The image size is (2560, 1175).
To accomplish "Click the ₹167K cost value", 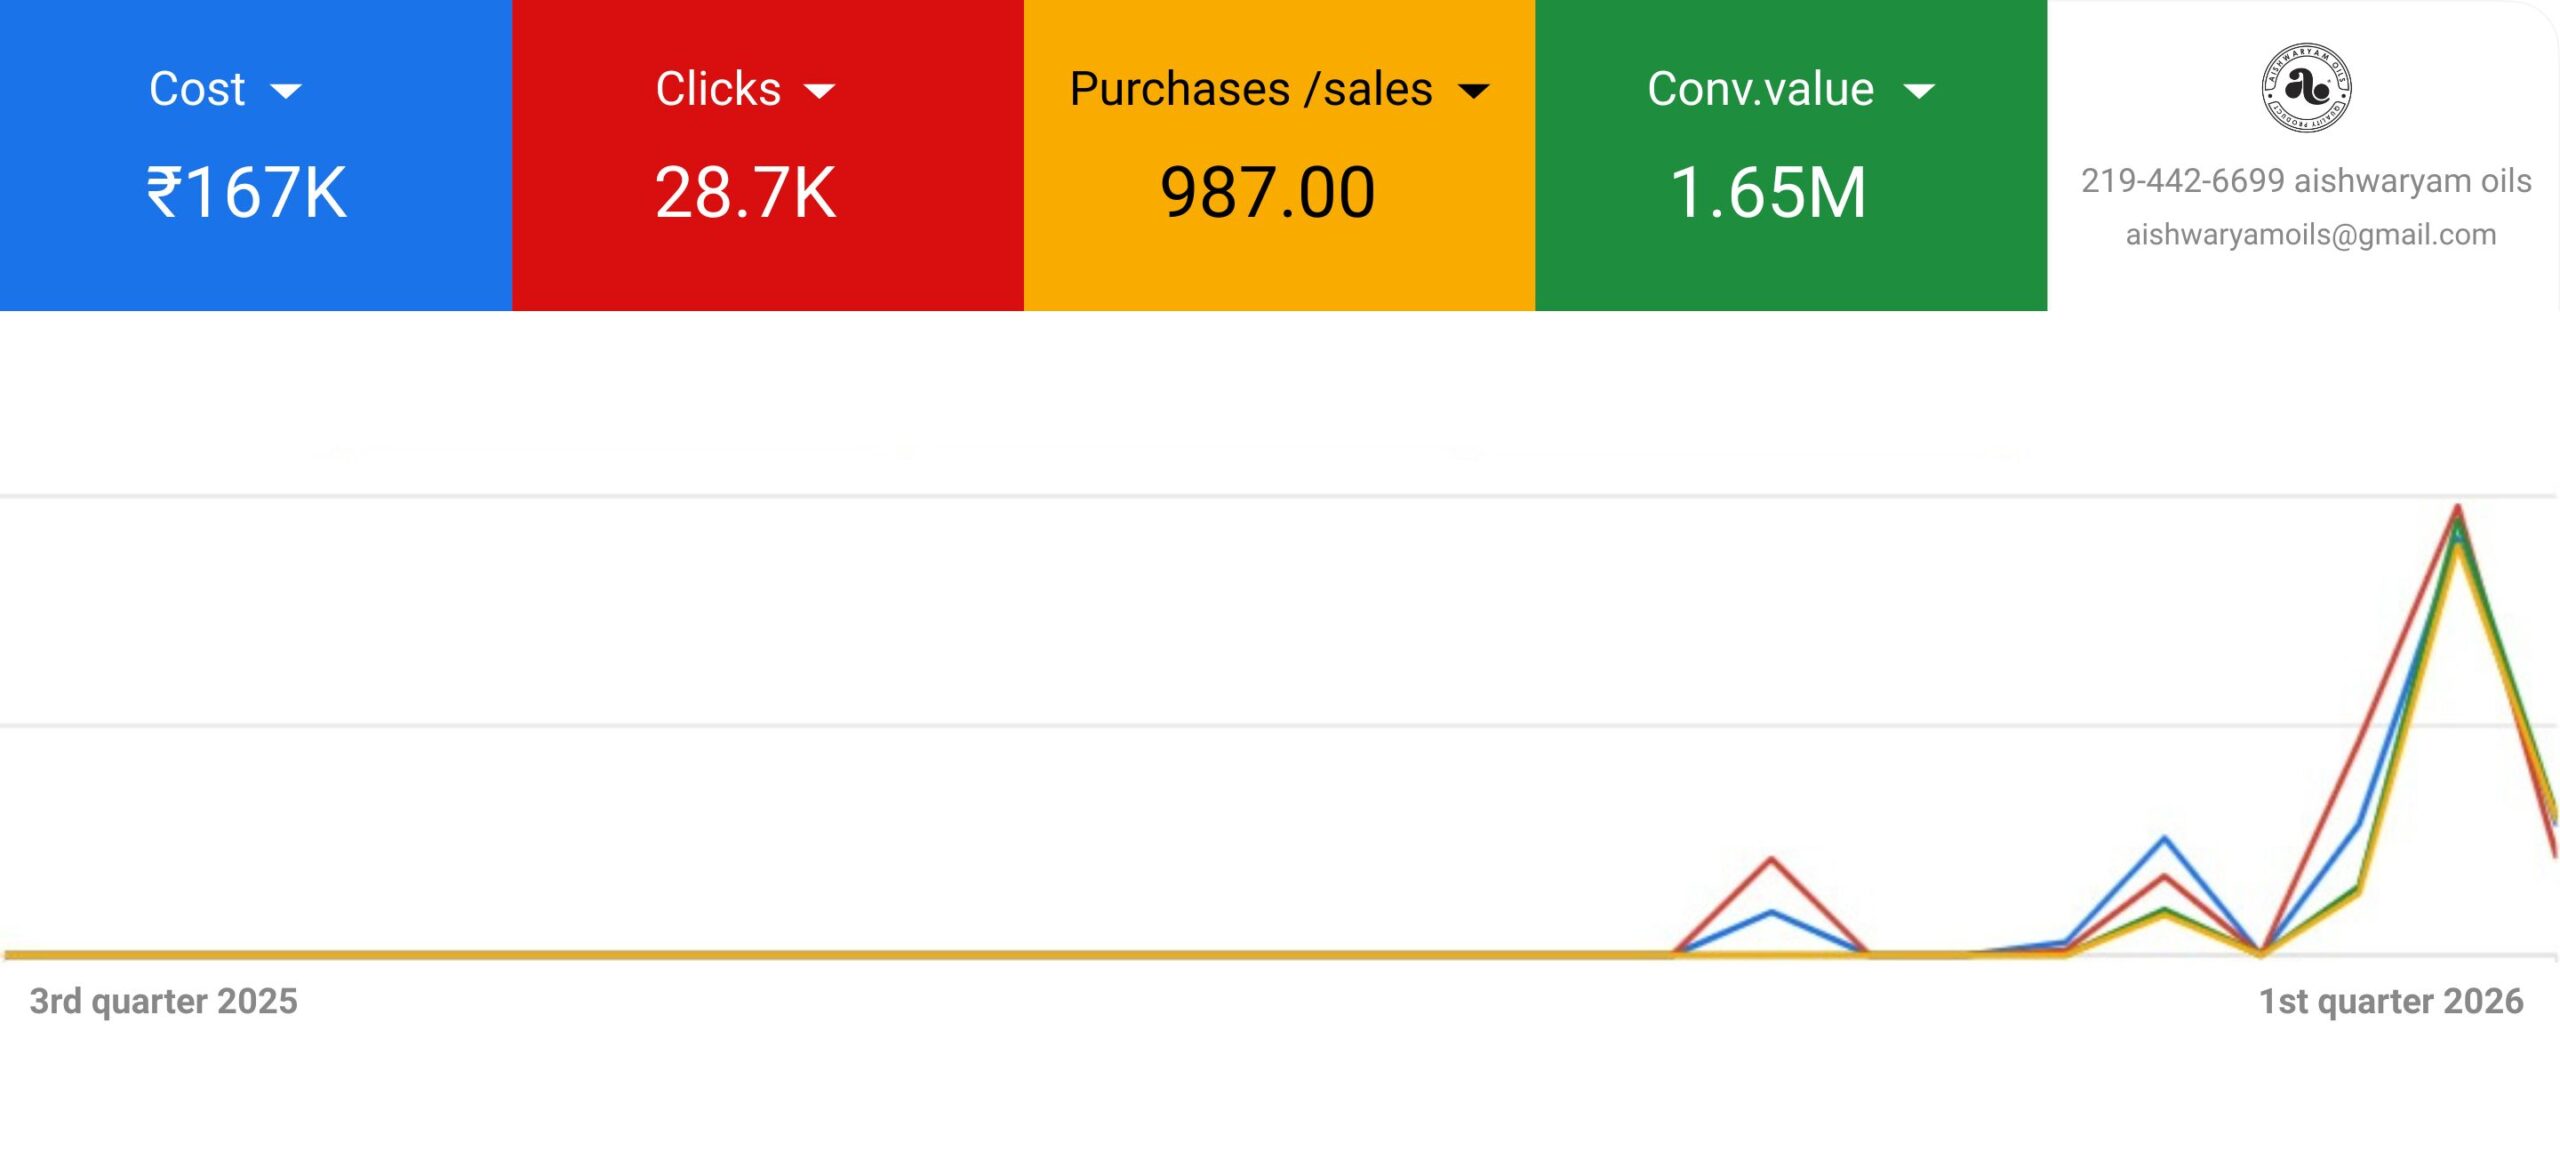I will pyautogui.click(x=247, y=192).
